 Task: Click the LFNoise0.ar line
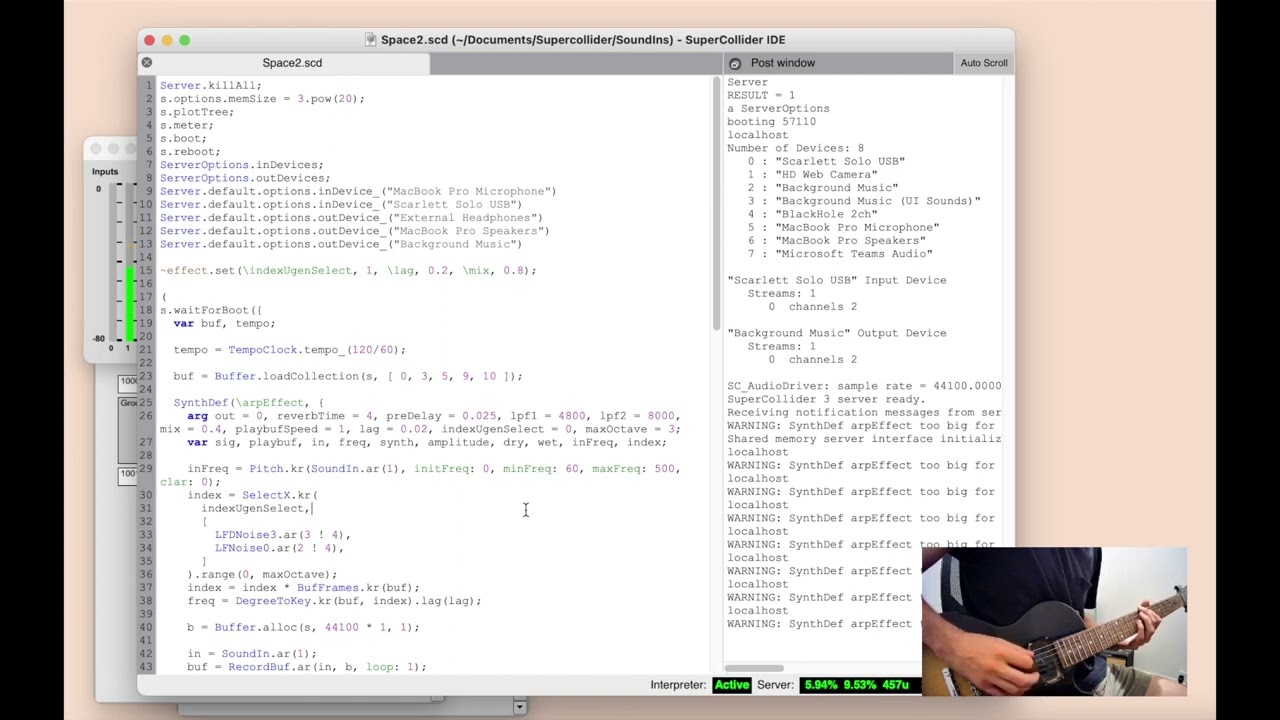(x=279, y=548)
